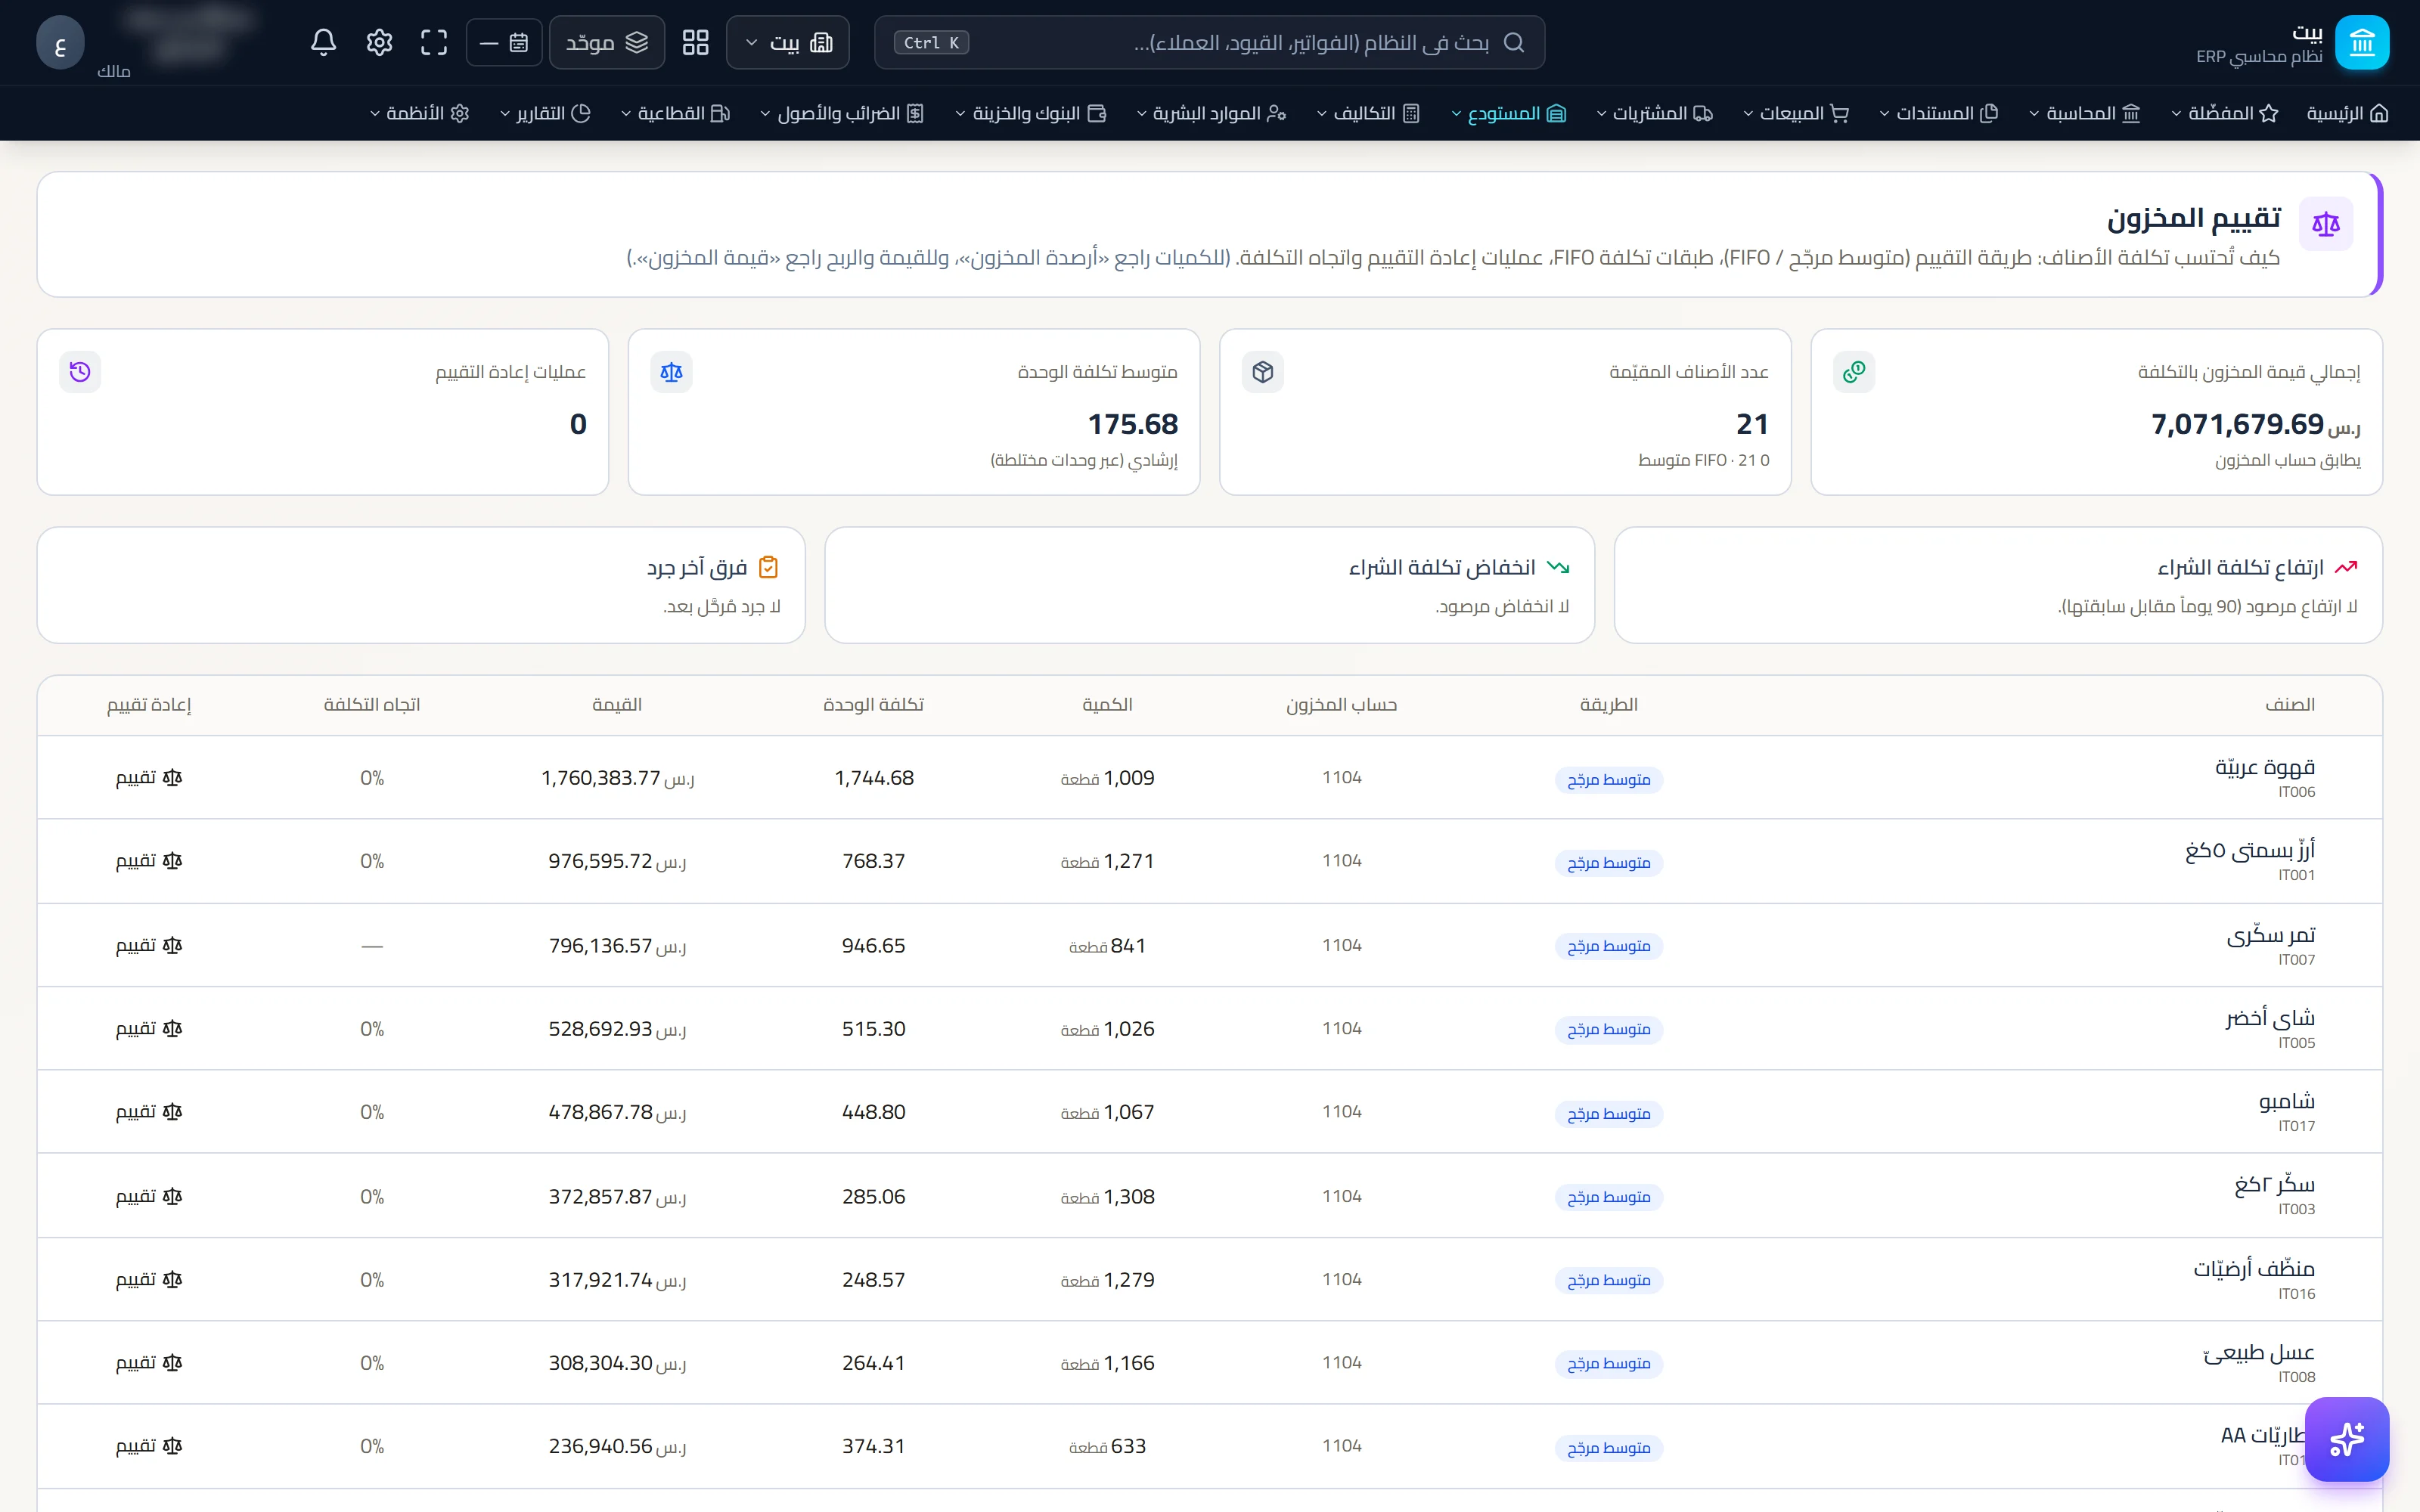Click the scales icon in منظّف أرضيّات row

[x=172, y=1279]
